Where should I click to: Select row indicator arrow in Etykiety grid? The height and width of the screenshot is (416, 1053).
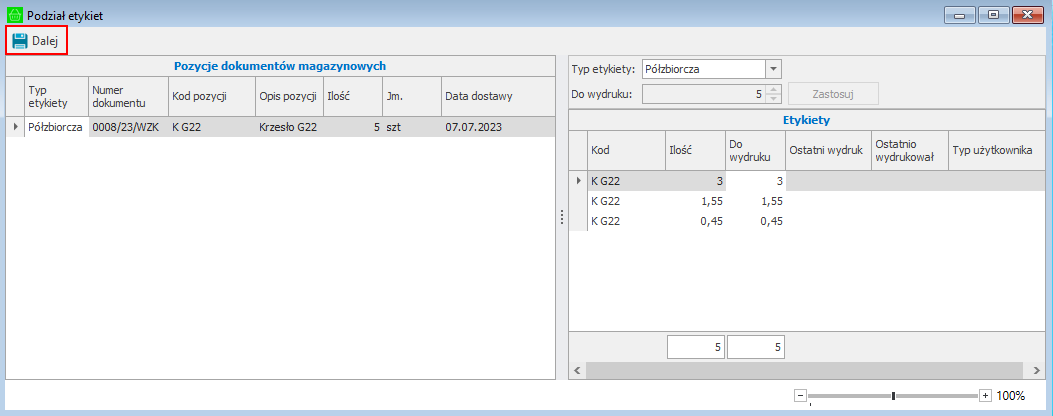[578, 181]
